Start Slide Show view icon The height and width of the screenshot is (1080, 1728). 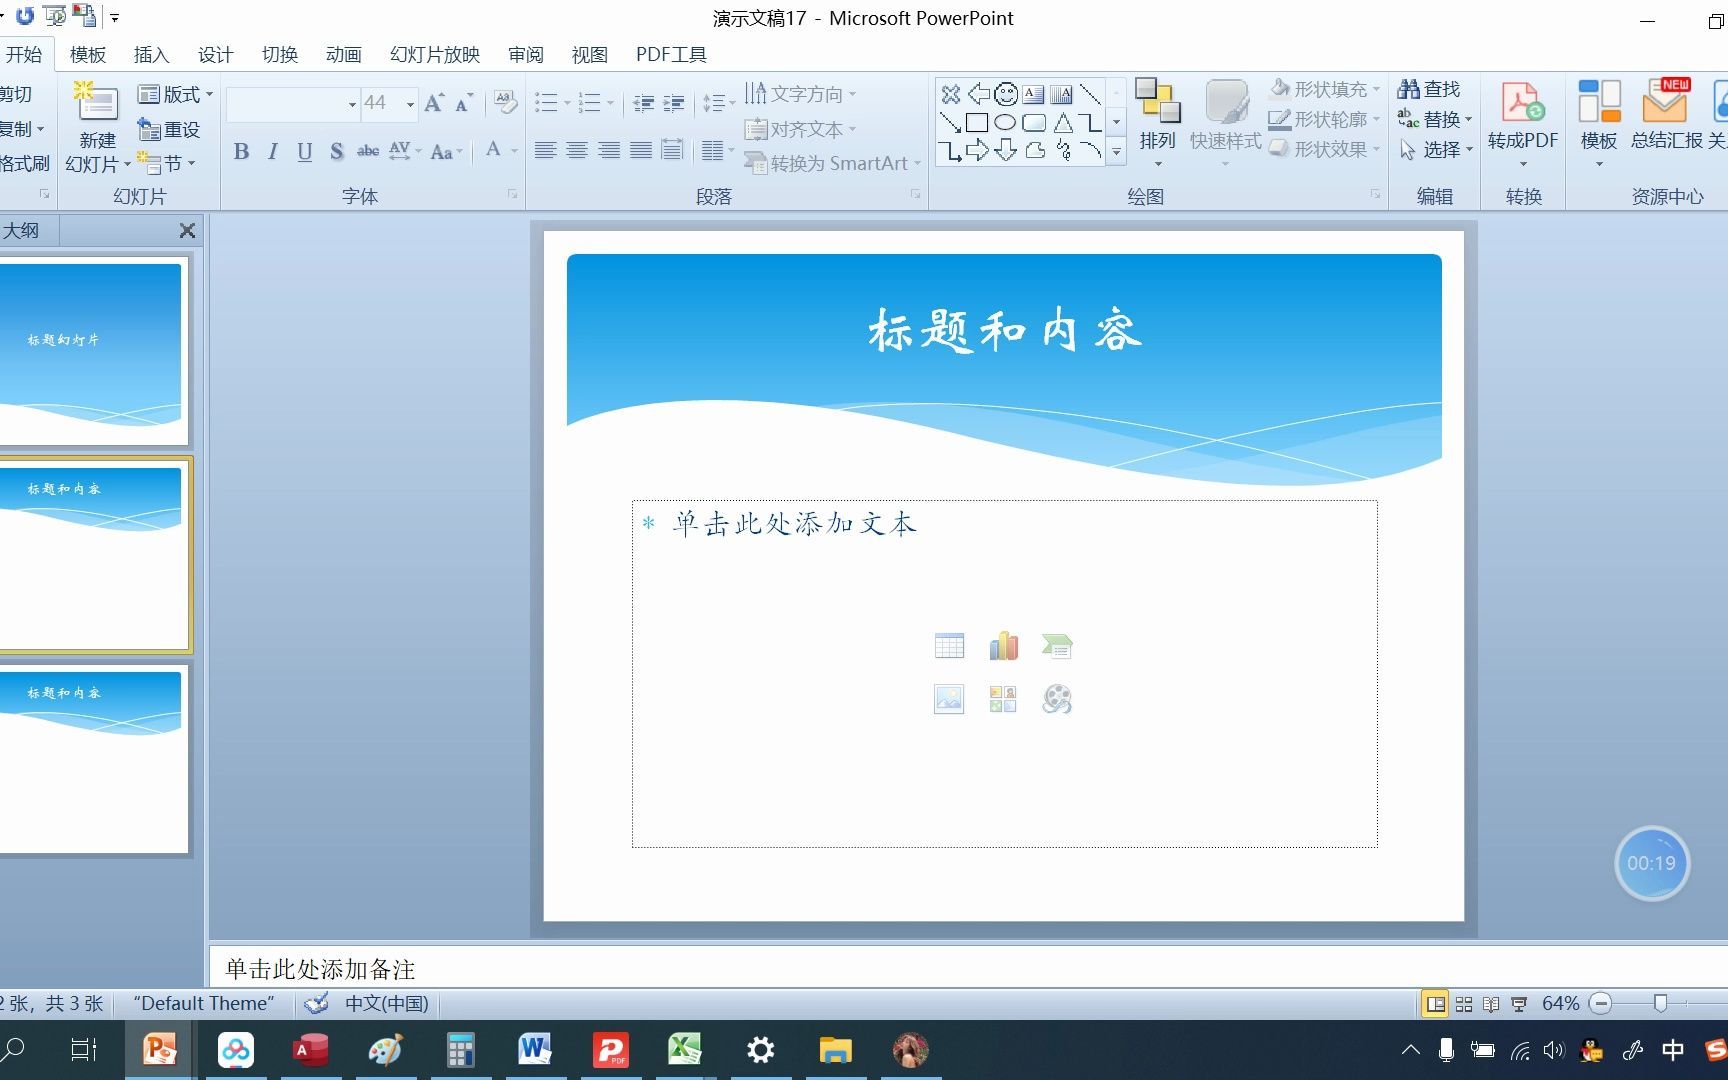click(x=1519, y=1003)
